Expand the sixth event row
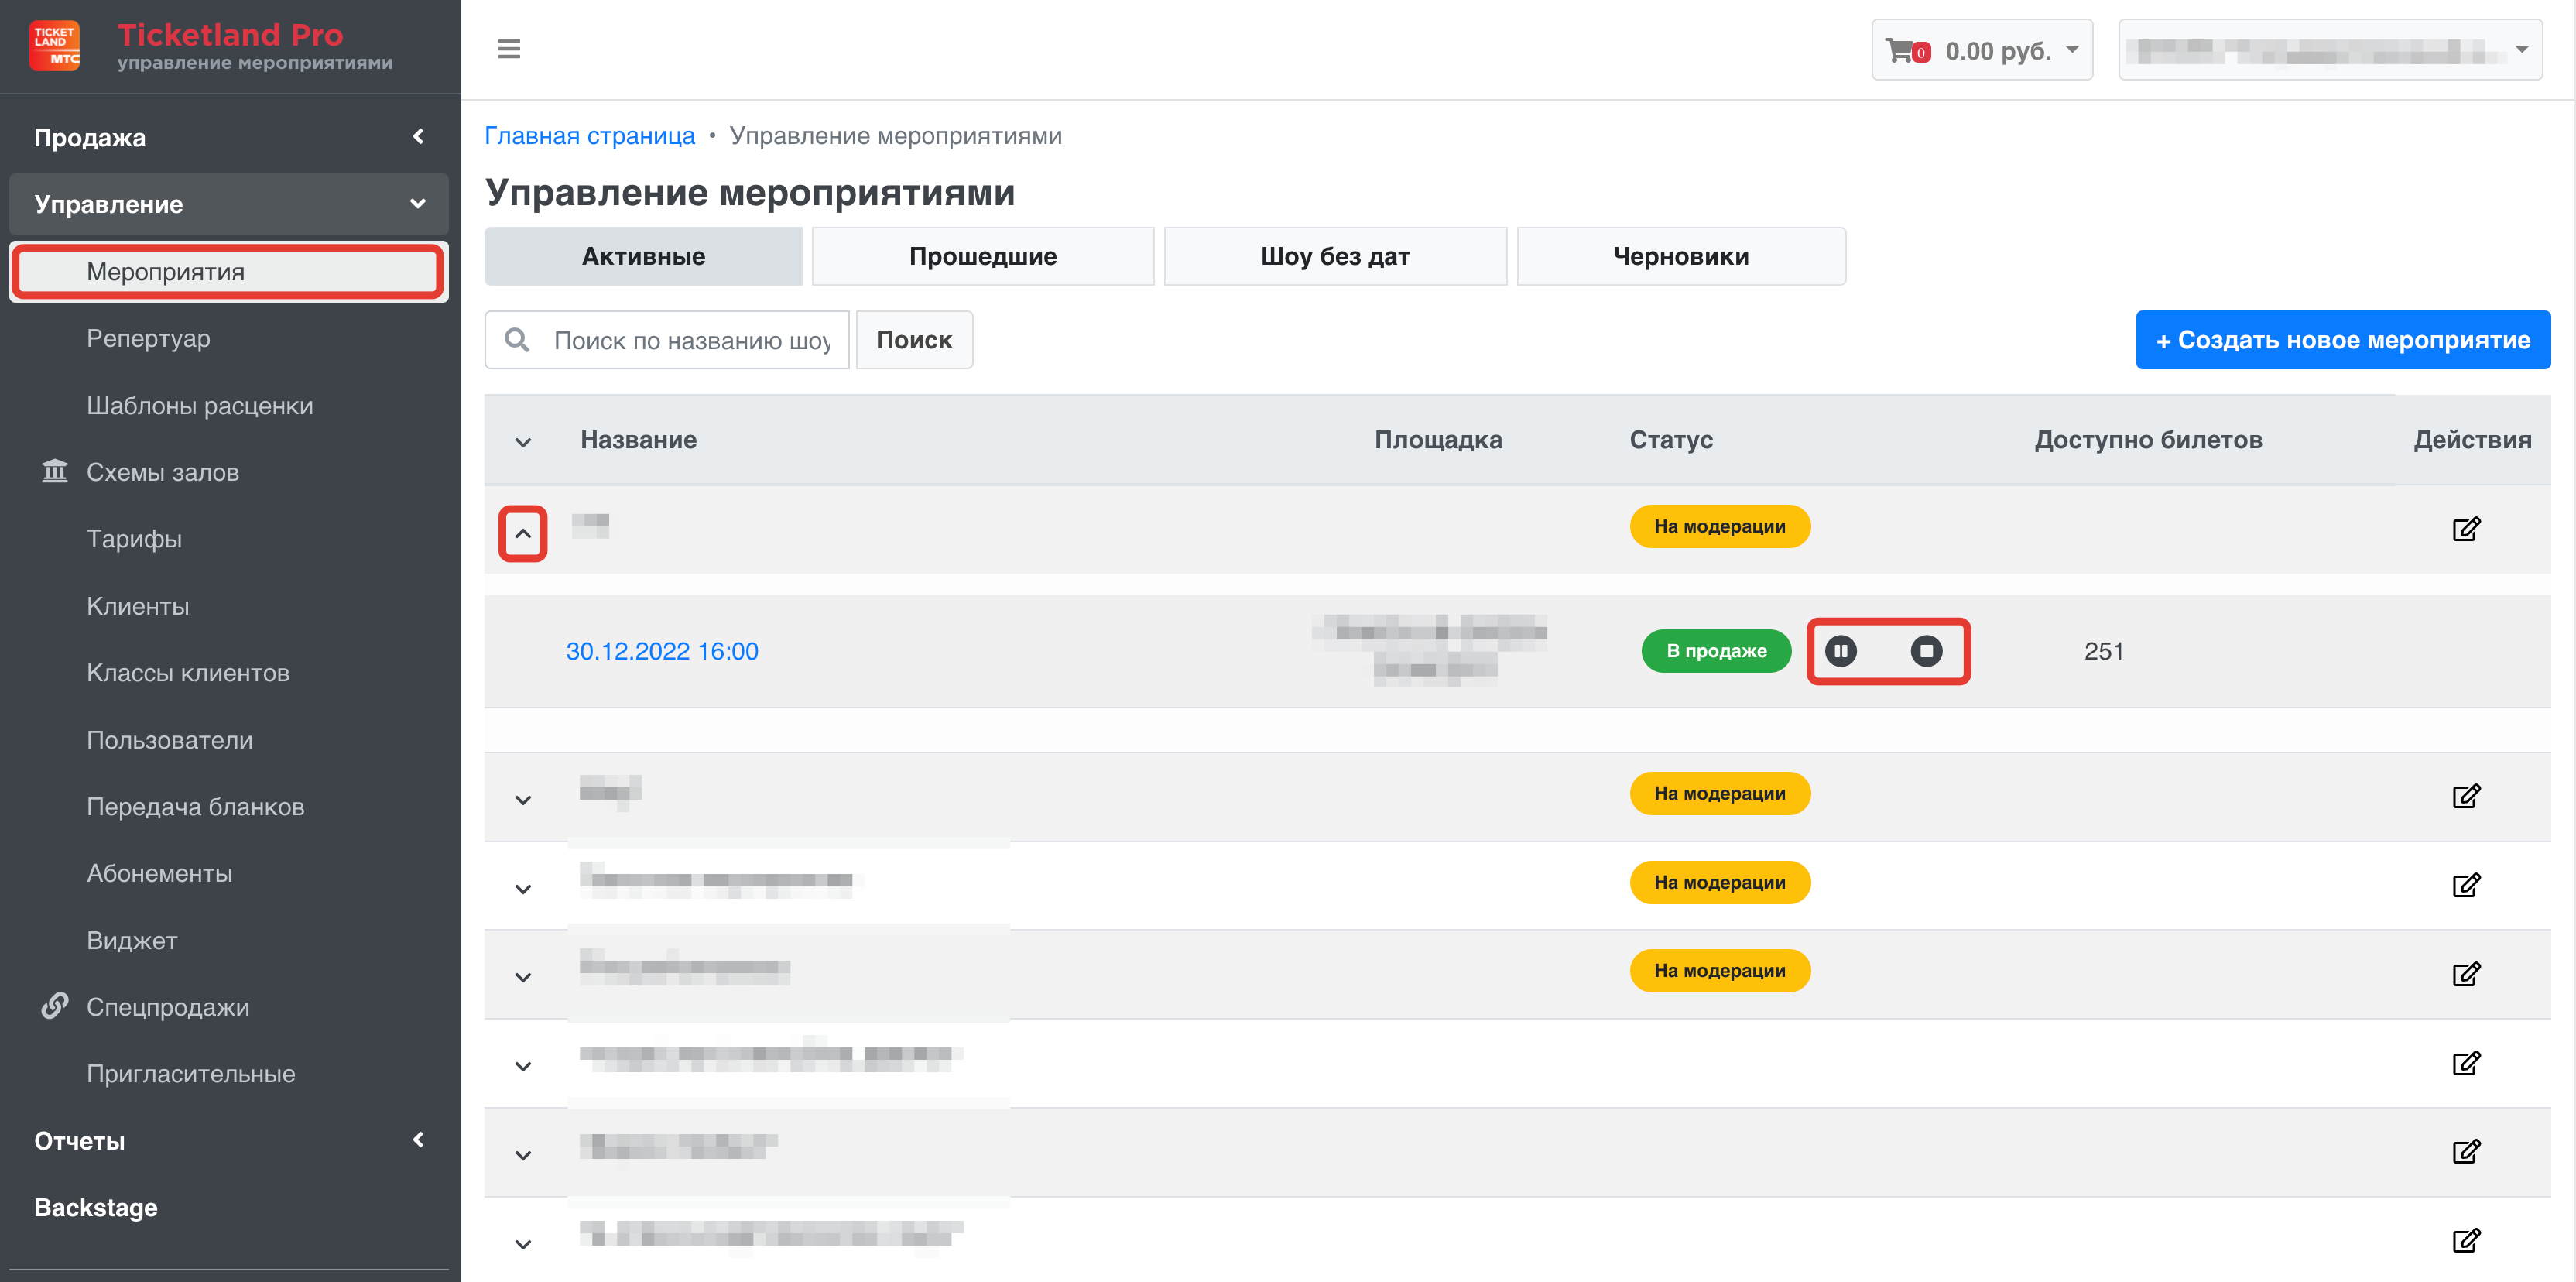Screen dimensions: 2576x1282 tap(523, 1155)
